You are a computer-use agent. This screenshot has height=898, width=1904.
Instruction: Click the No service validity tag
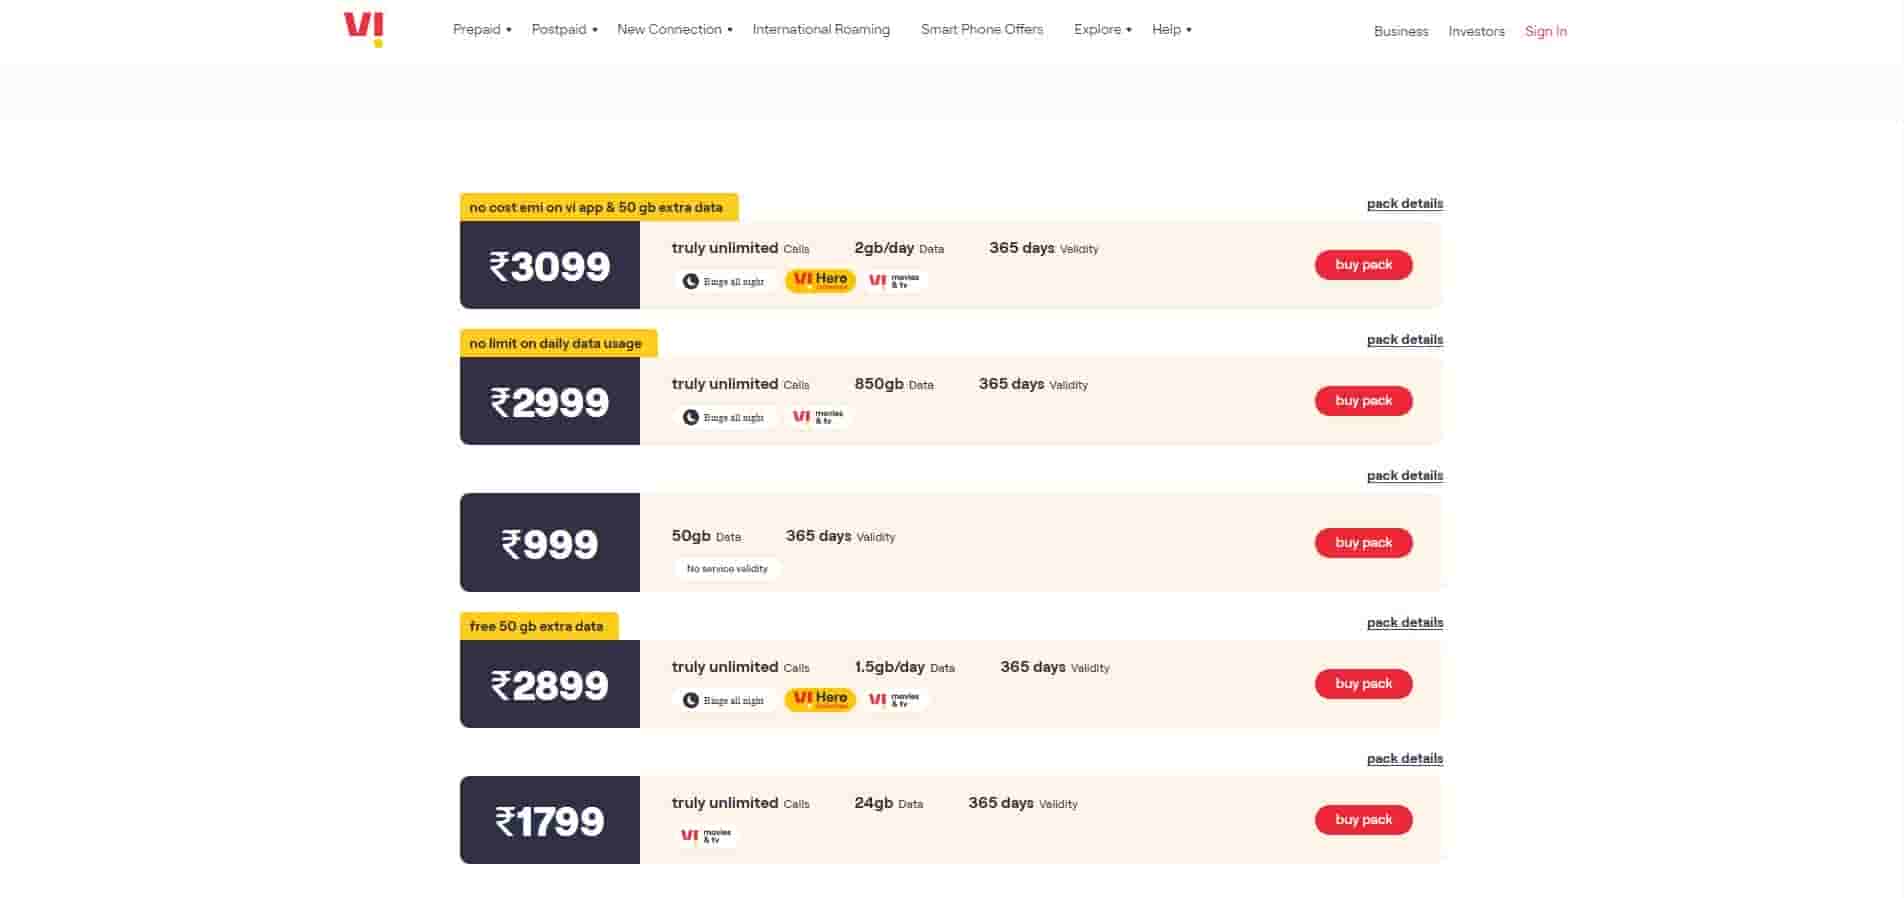click(727, 569)
